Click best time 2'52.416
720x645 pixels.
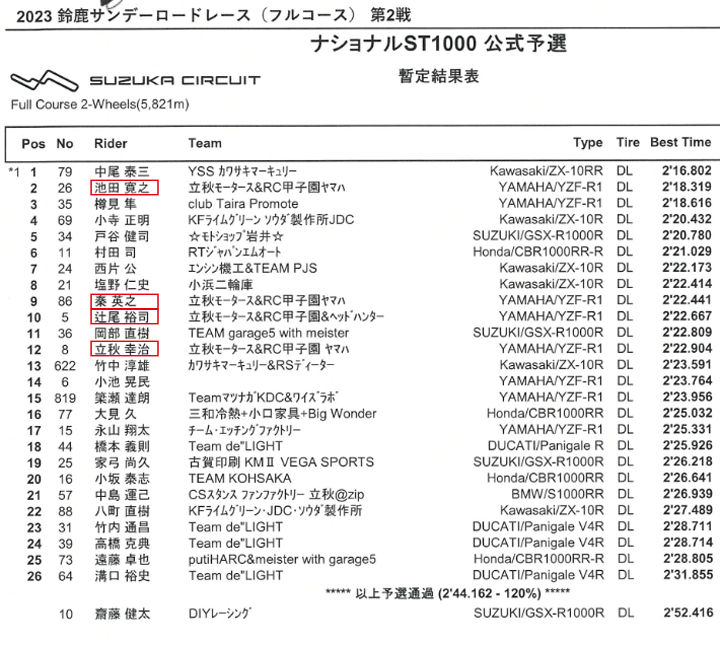[x=687, y=613]
